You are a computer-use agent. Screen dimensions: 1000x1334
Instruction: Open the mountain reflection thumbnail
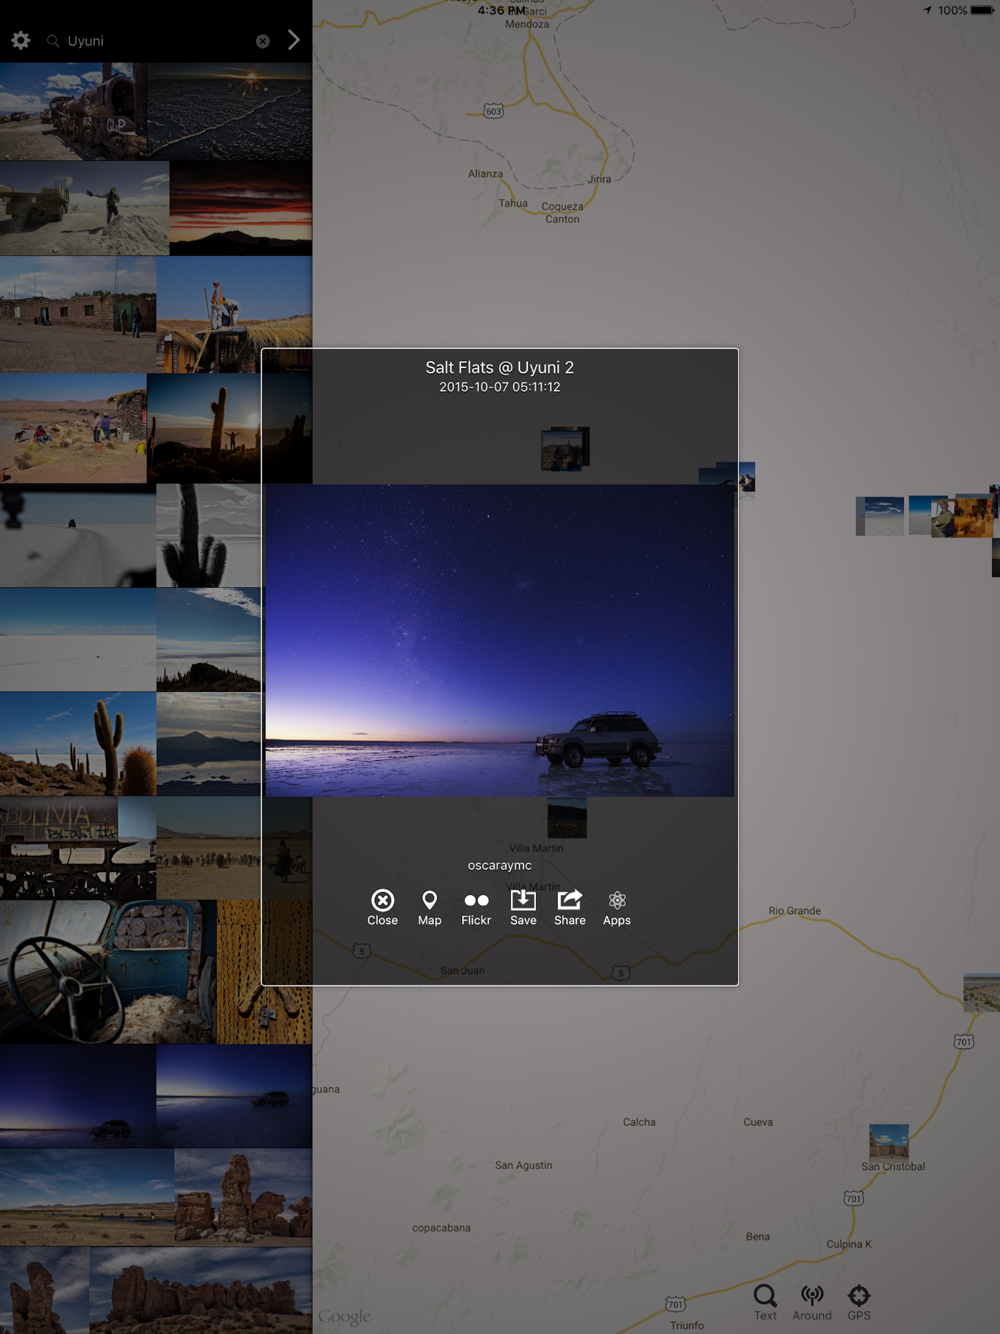point(209,744)
